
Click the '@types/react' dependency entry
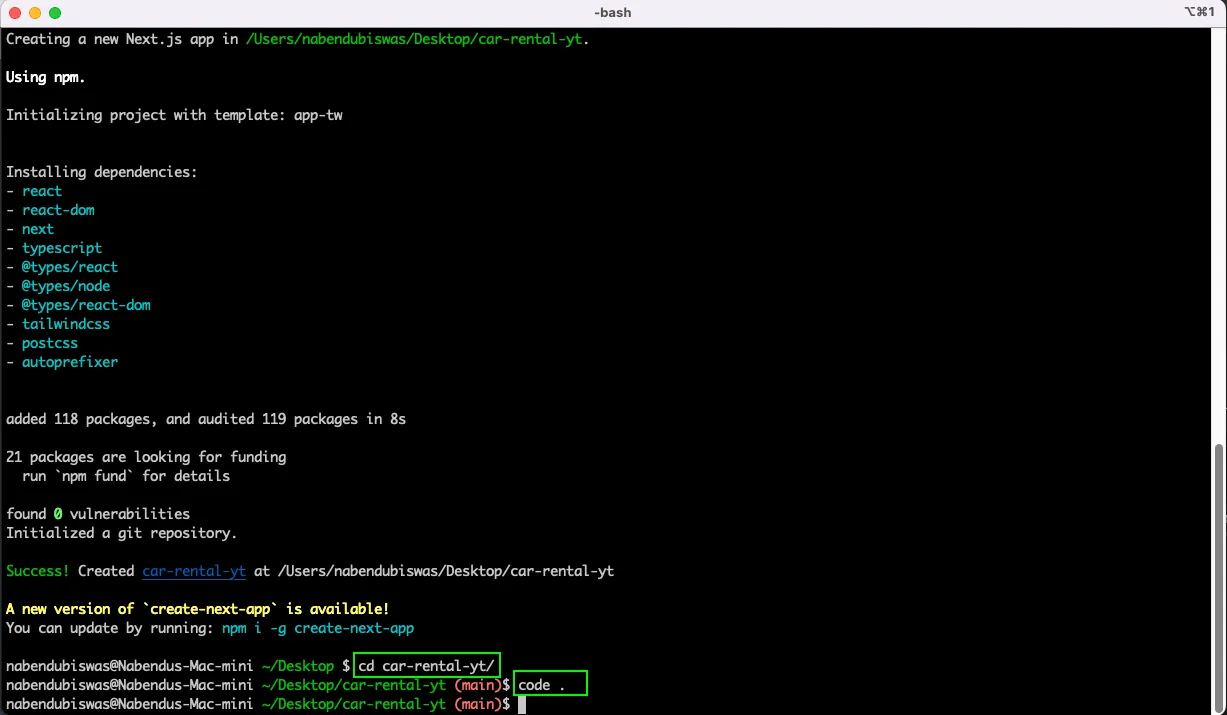click(70, 267)
